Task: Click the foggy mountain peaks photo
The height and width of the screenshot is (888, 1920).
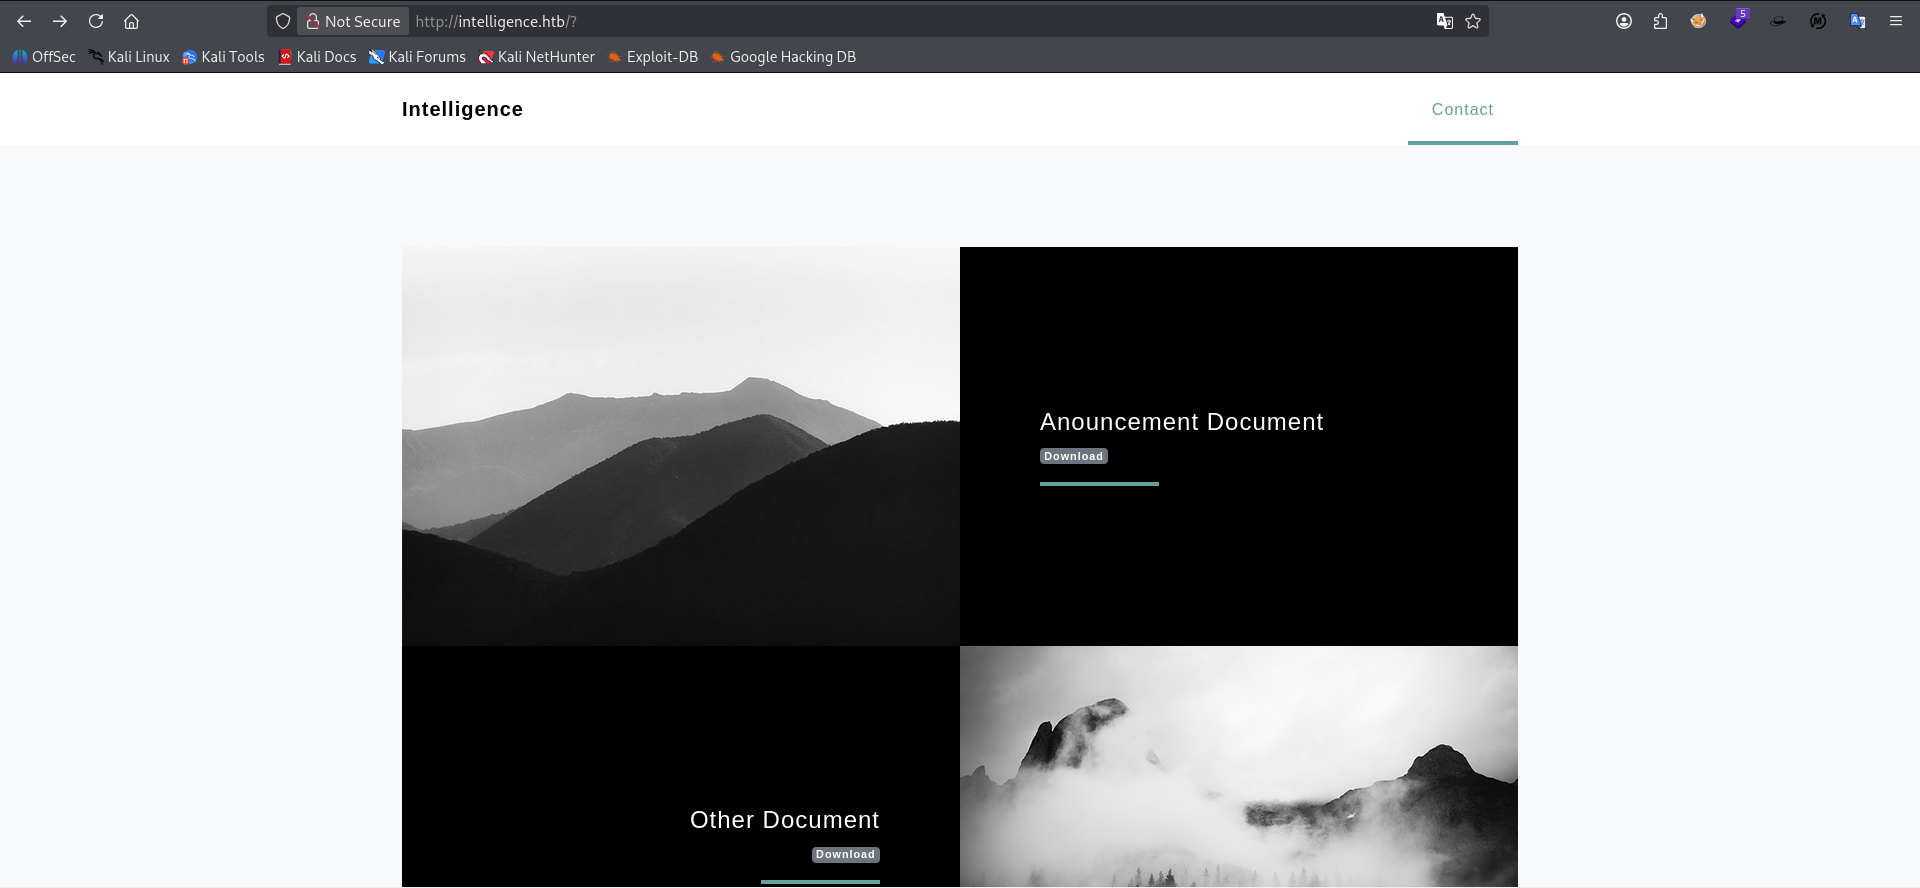Action: (1239, 767)
